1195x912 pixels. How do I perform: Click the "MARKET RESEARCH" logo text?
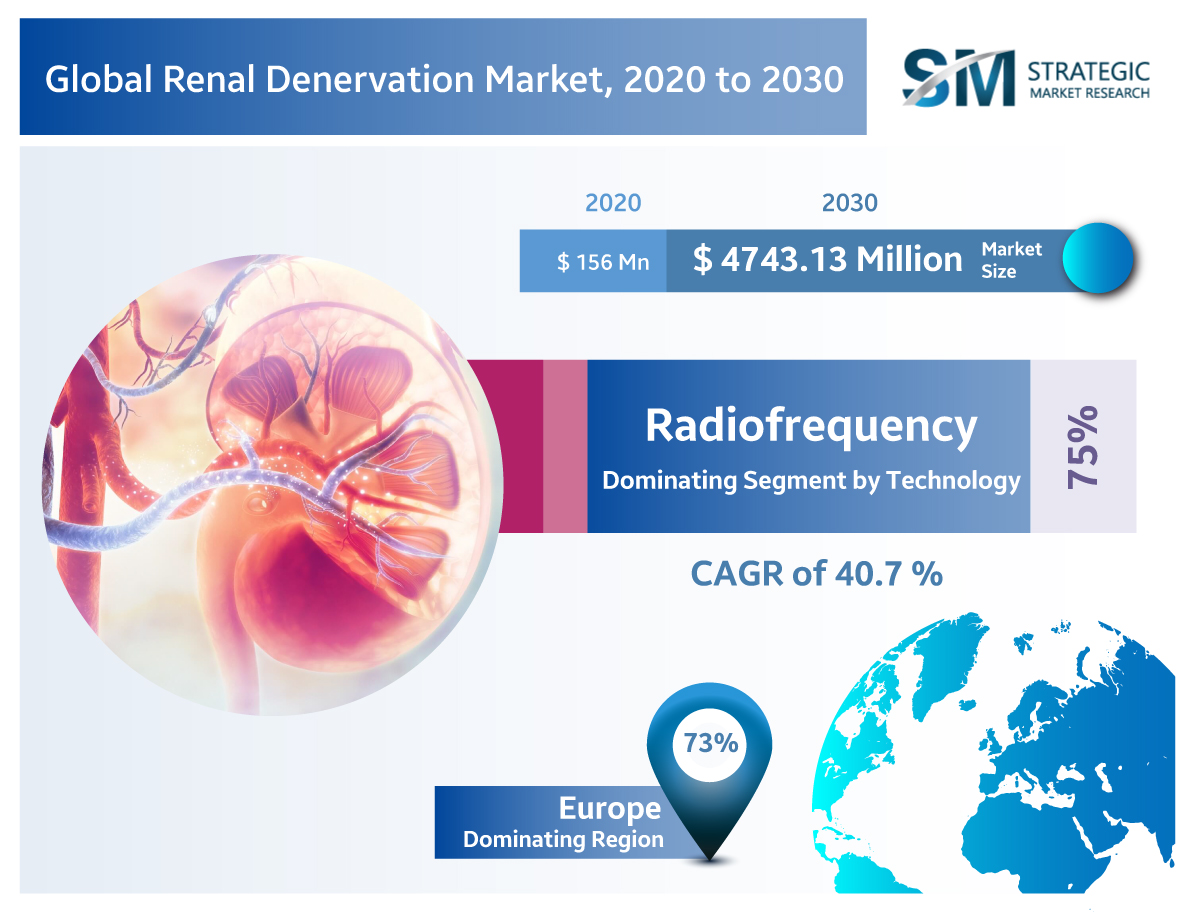pyautogui.click(x=1090, y=94)
